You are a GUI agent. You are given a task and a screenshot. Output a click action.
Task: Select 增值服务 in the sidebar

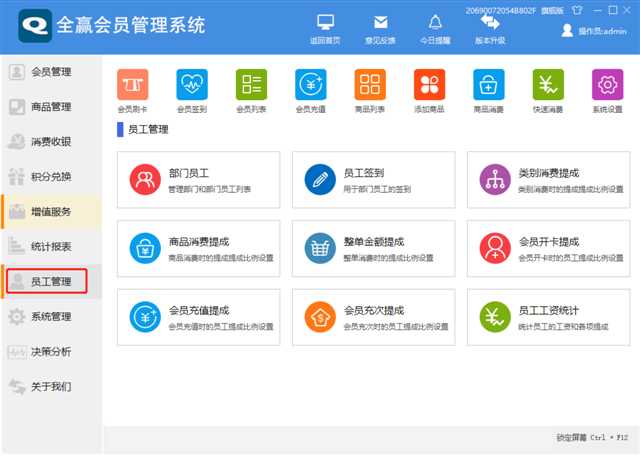(51, 211)
